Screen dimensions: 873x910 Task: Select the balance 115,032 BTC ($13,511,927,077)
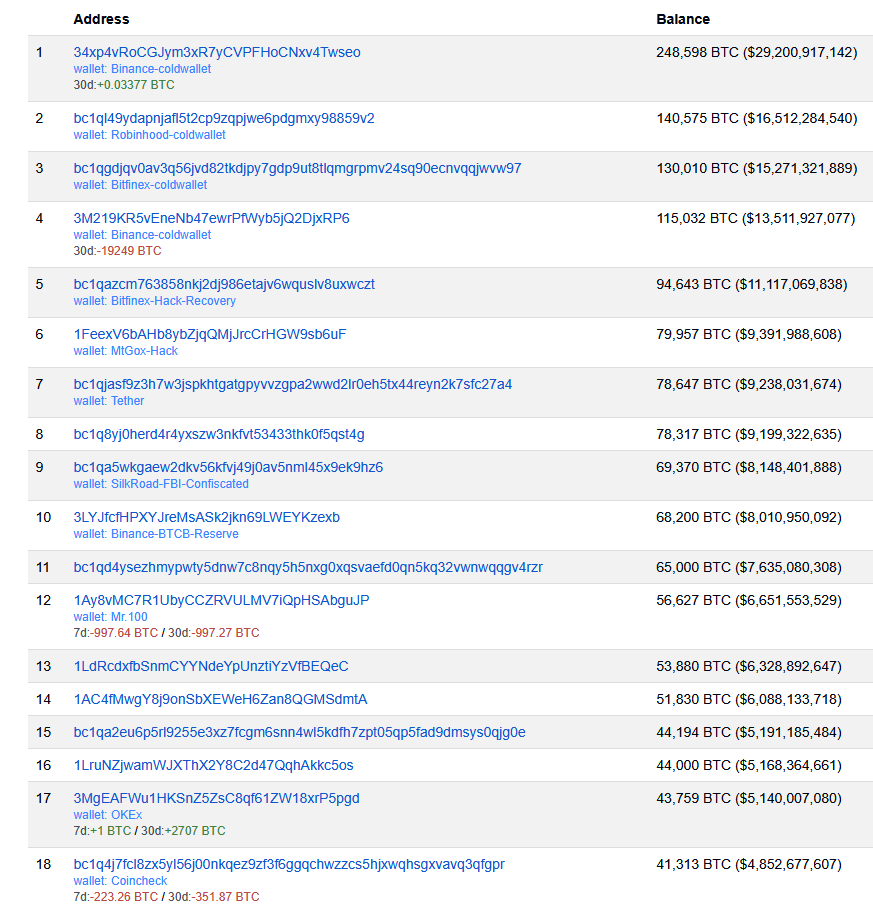point(756,218)
